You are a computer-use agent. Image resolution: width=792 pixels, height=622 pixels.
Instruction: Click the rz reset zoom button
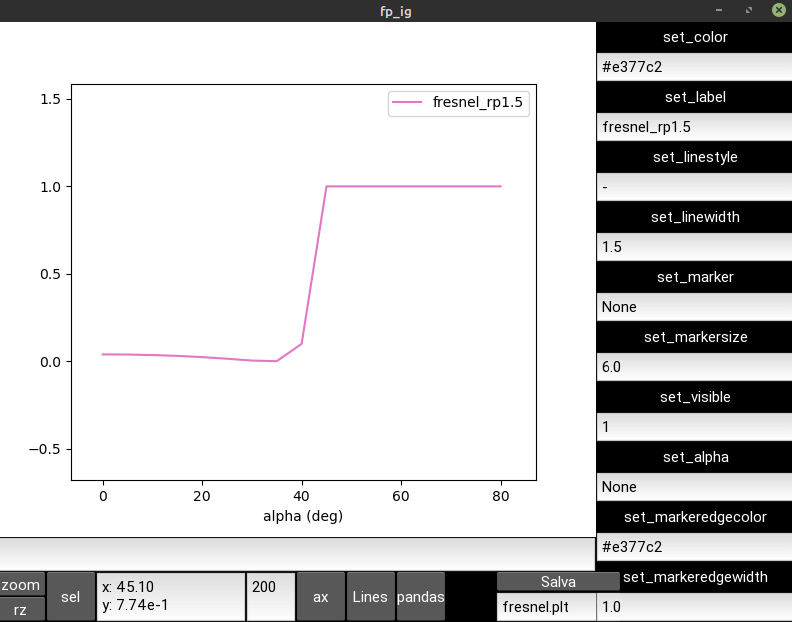tap(22, 609)
